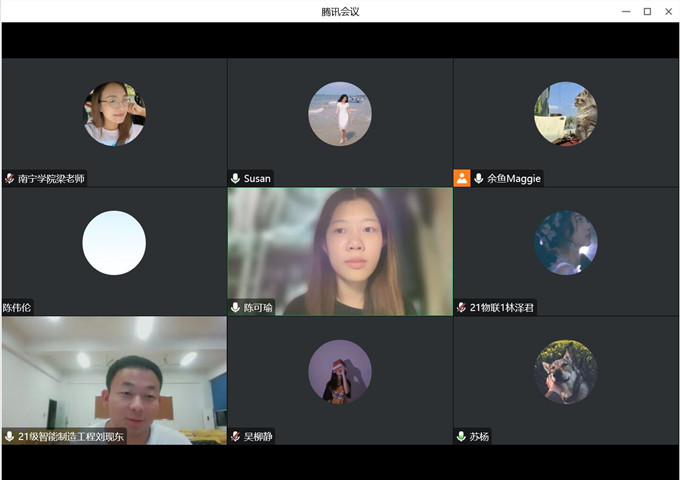Click the 南宁学院梁老师 name label
Image resolution: width=680 pixels, height=480 pixels.
click(51, 179)
